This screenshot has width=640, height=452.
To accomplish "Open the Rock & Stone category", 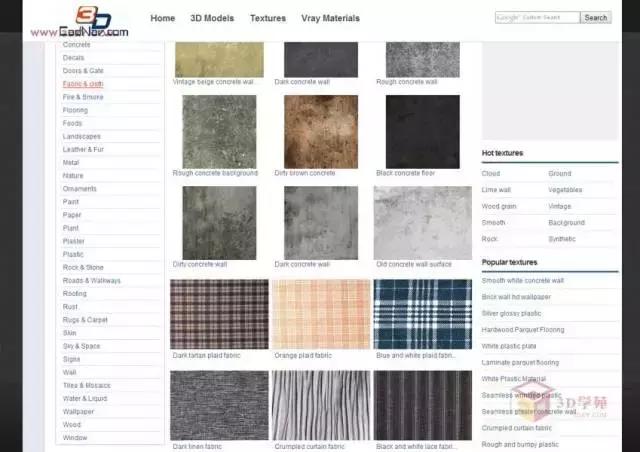I will tap(83, 267).
